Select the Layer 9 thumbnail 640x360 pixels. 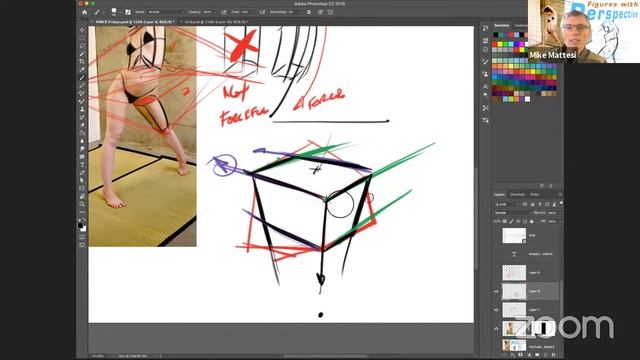514,273
